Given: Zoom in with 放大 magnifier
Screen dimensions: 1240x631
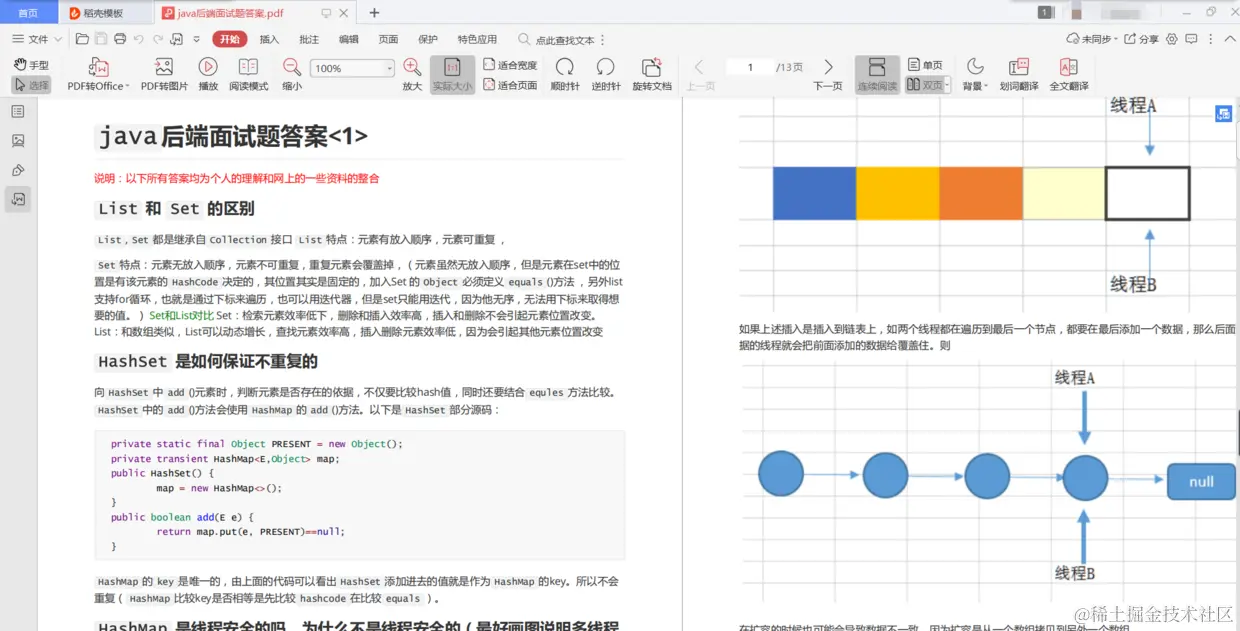Looking at the screenshot, I should point(412,75).
